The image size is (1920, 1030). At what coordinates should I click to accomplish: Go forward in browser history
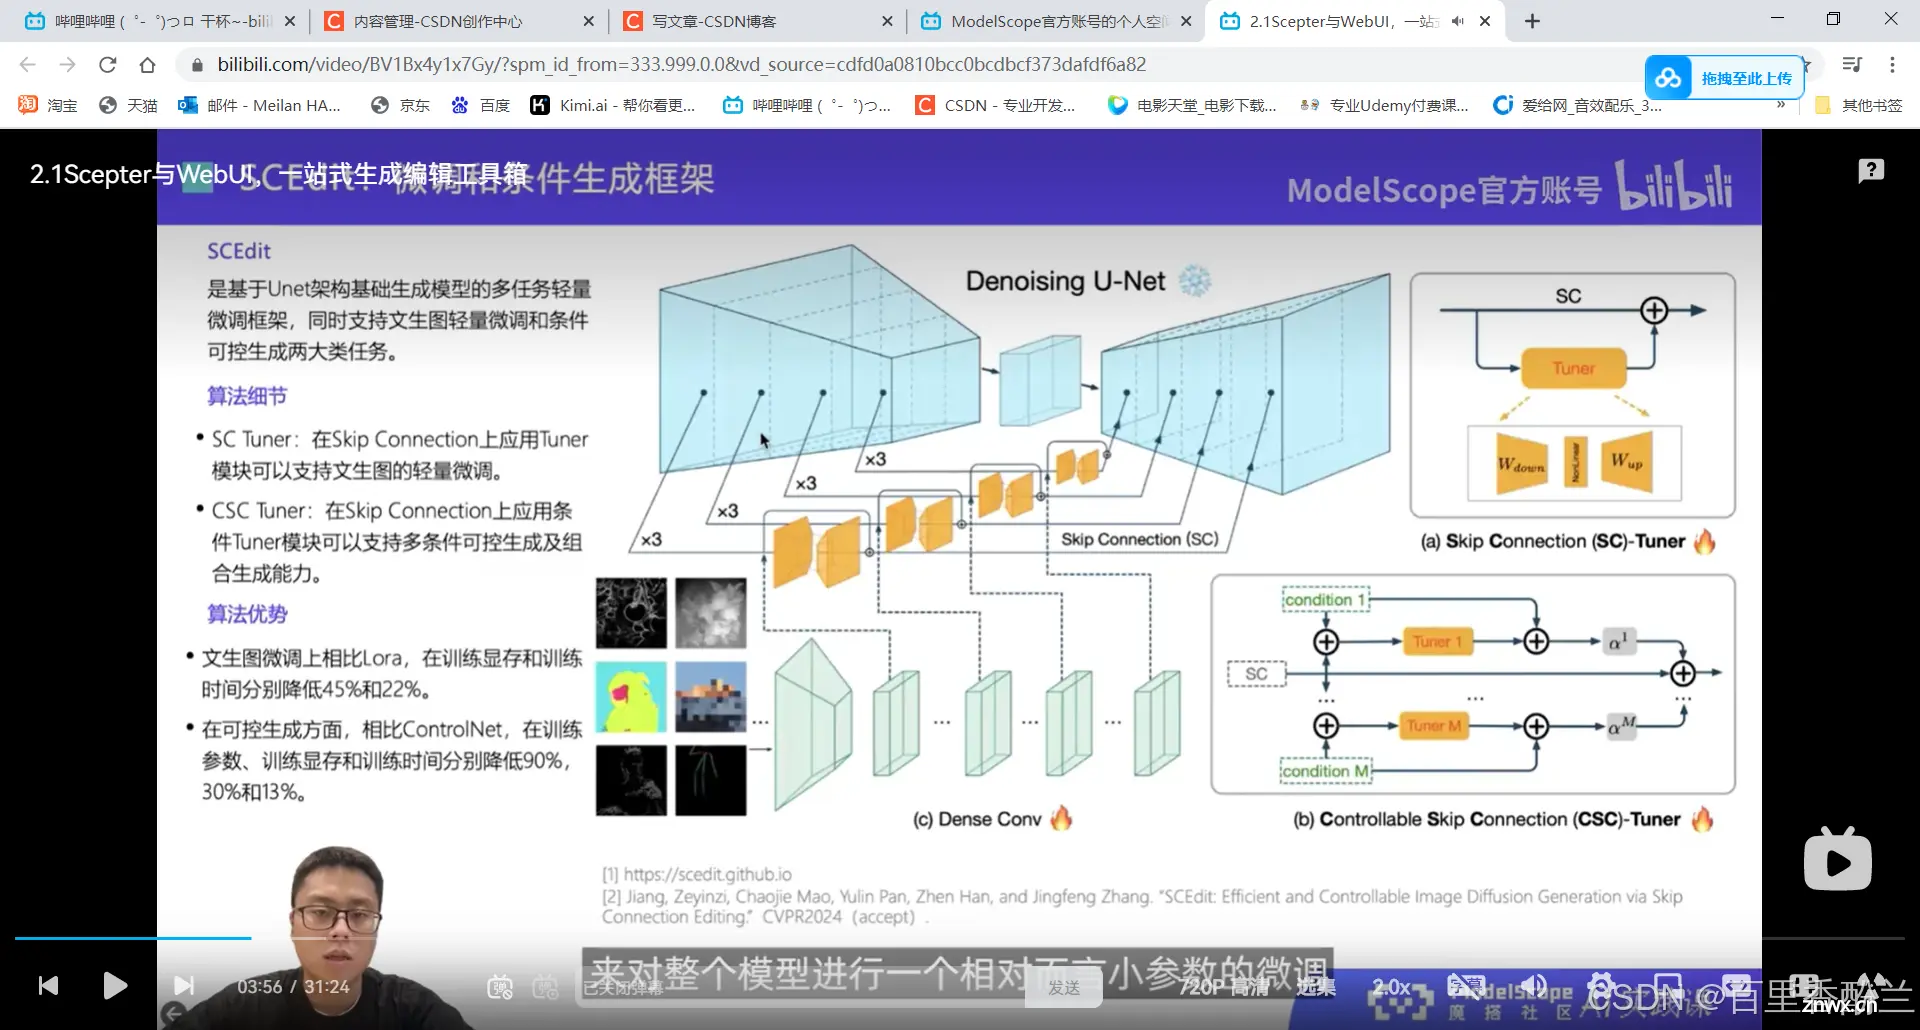(67, 65)
